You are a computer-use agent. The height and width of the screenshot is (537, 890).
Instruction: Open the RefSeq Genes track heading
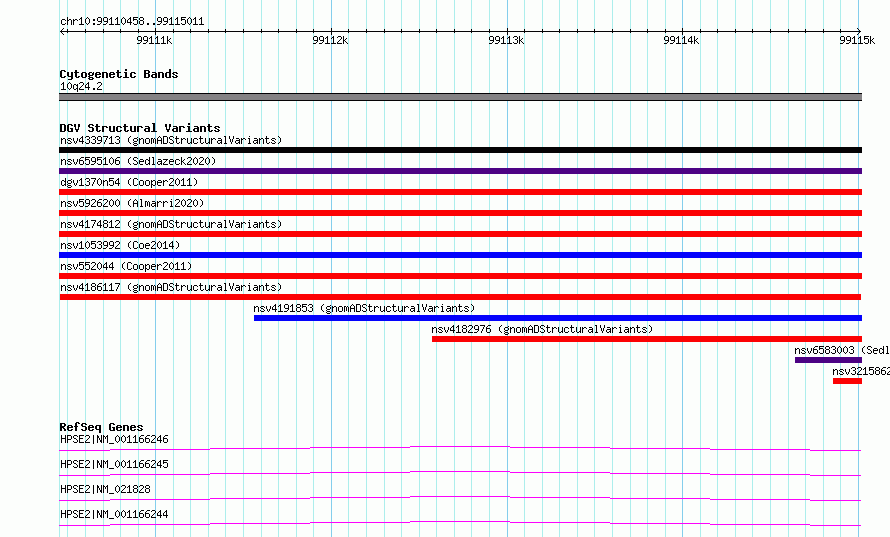click(101, 427)
